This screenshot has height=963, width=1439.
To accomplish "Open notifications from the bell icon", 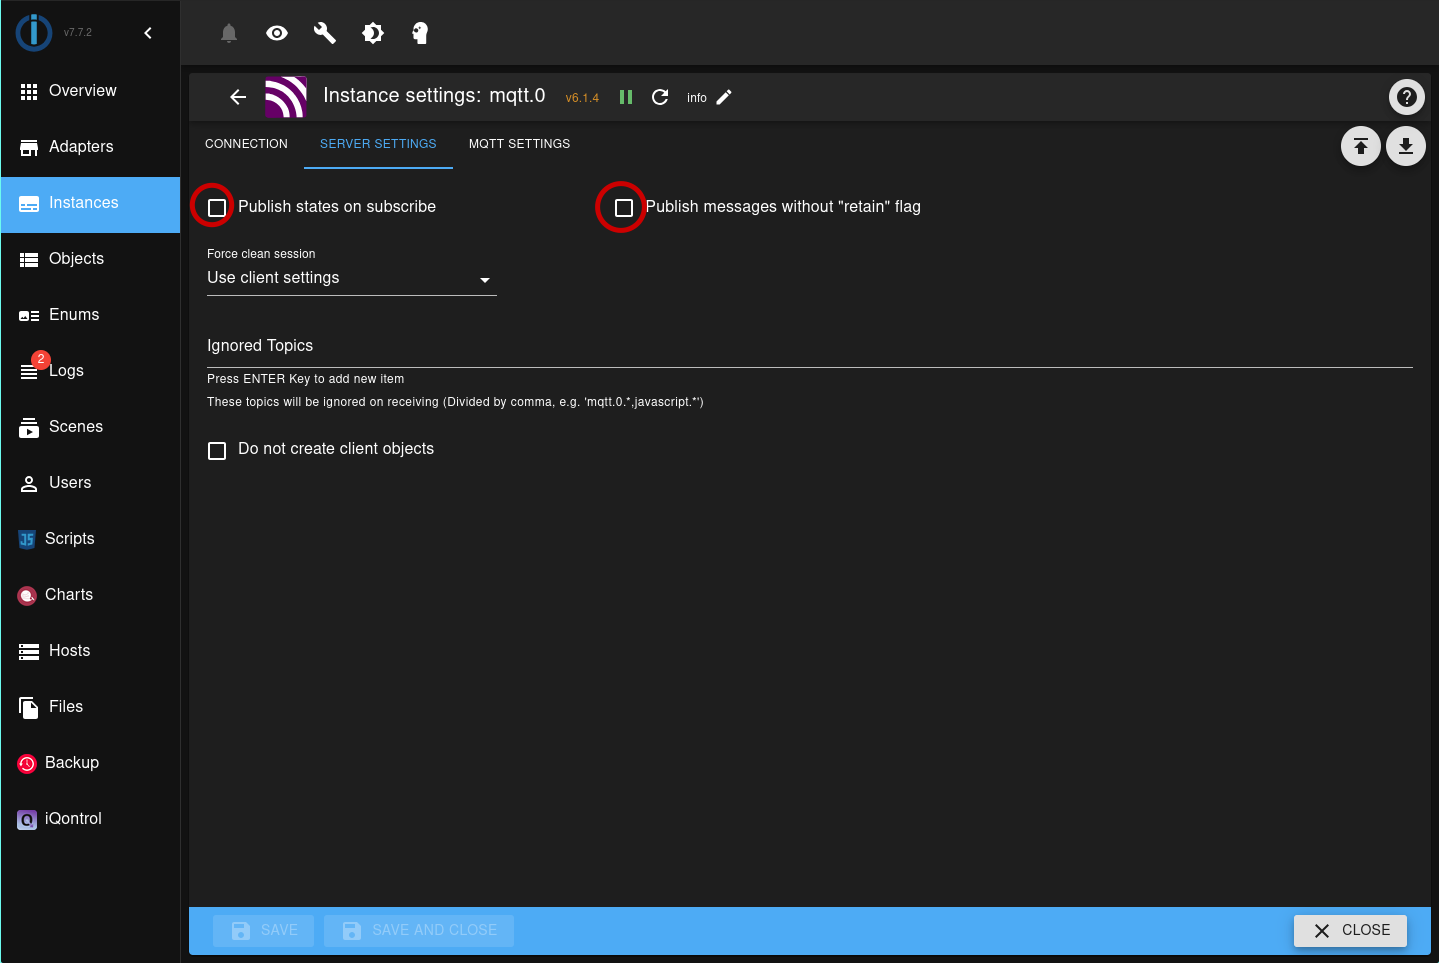I will [x=228, y=32].
